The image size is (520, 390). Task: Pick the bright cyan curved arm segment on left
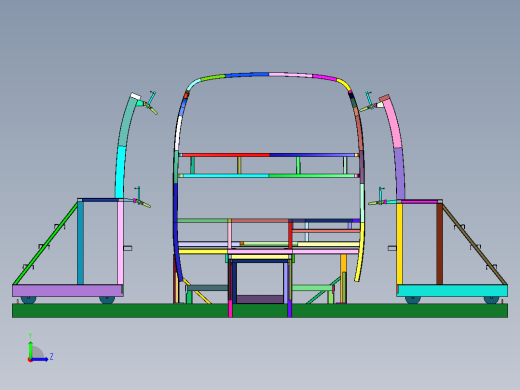pos(120,172)
